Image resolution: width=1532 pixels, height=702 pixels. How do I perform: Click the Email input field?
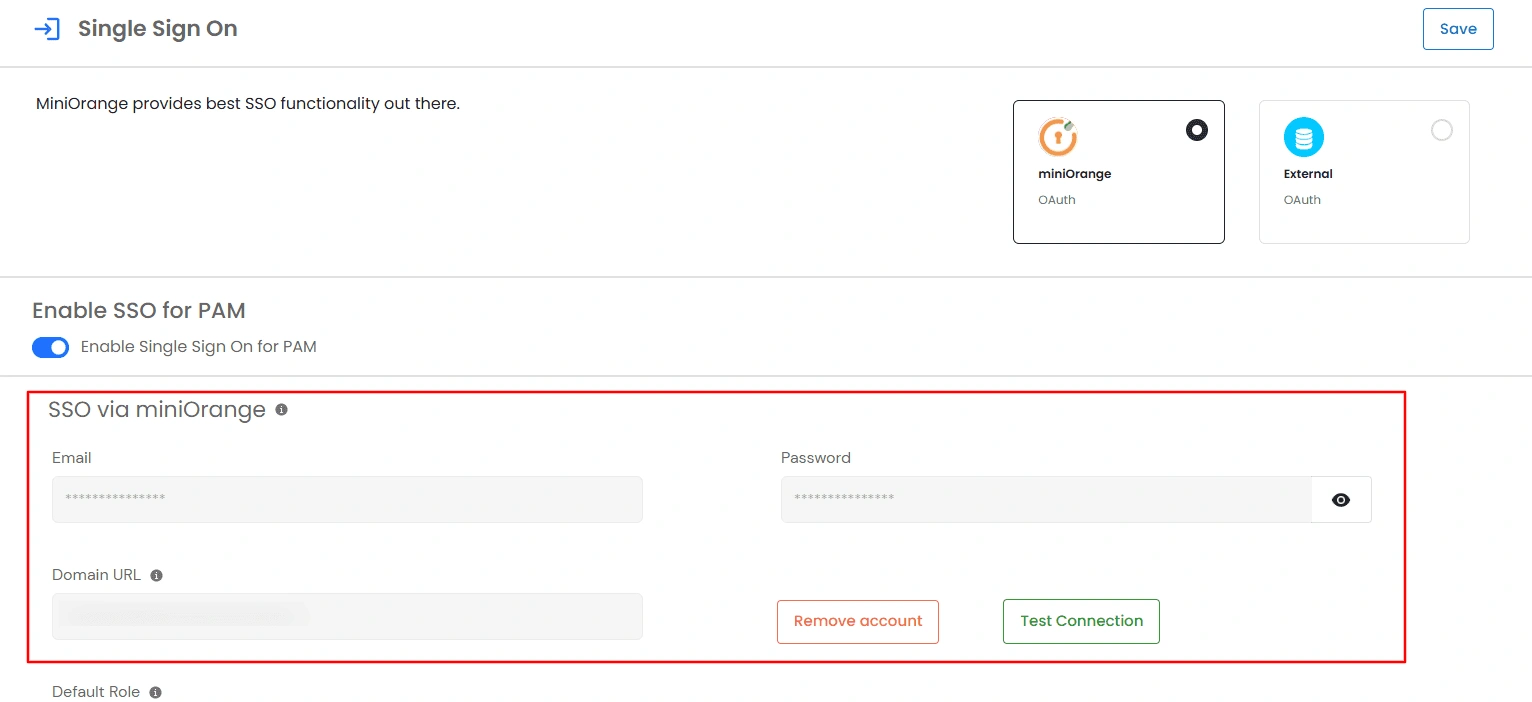[347, 499]
